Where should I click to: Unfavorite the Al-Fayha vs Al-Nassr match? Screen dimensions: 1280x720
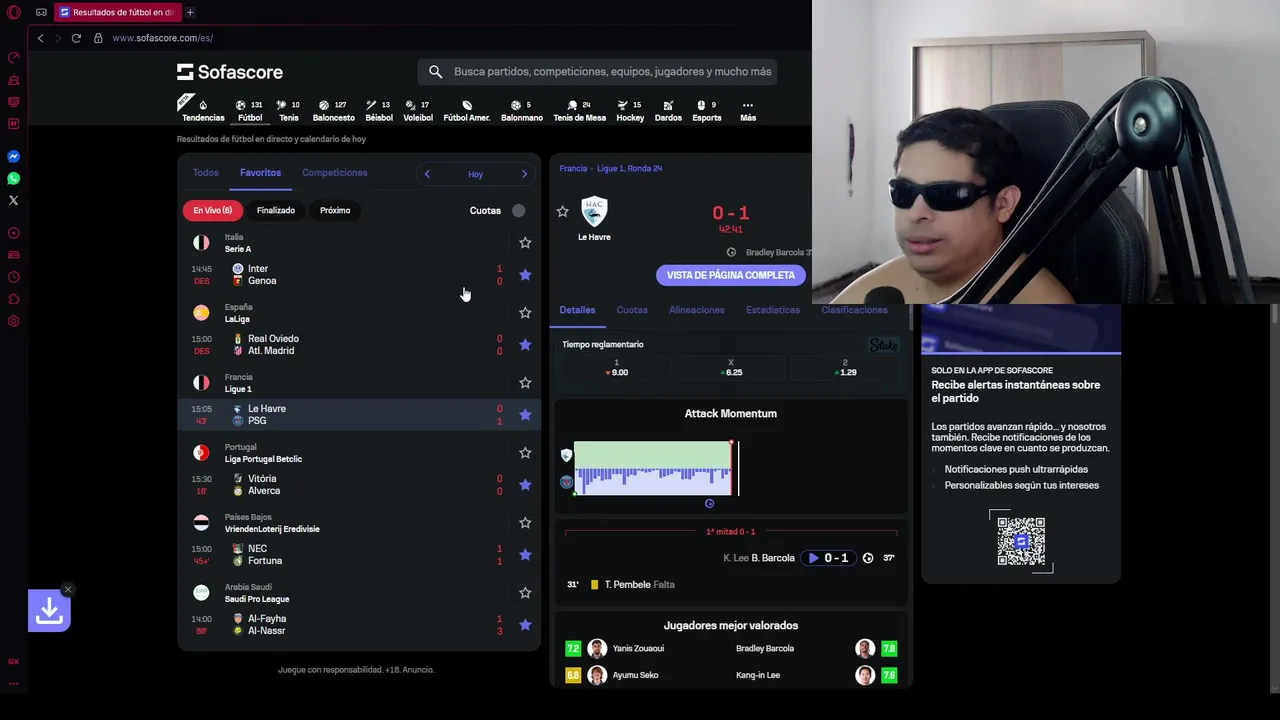point(525,625)
